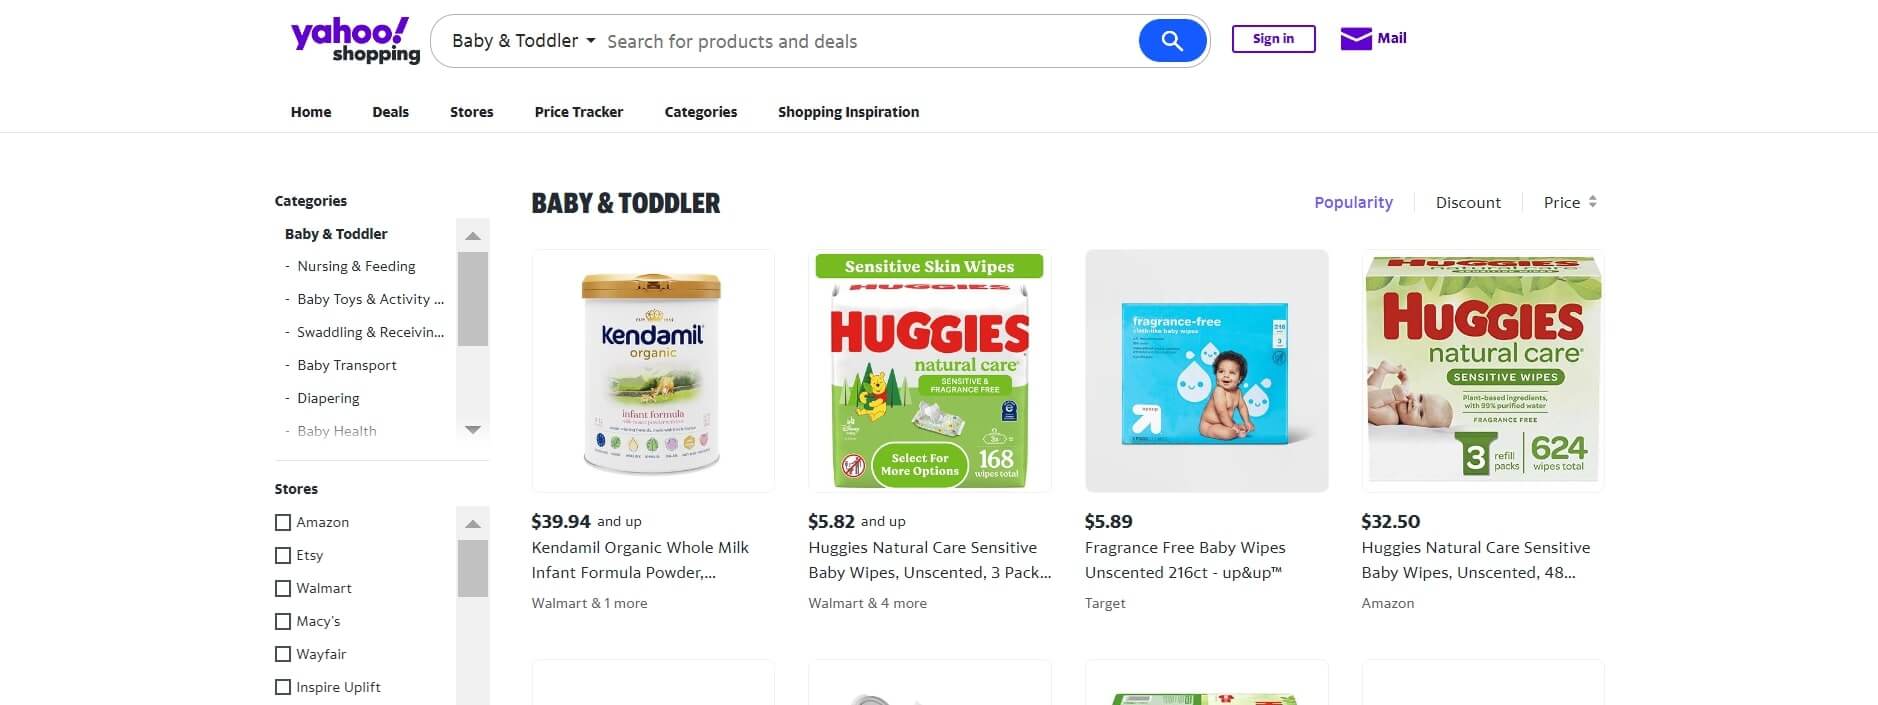Open the Deals navigation tab
Image resolution: width=1878 pixels, height=705 pixels.
[390, 112]
